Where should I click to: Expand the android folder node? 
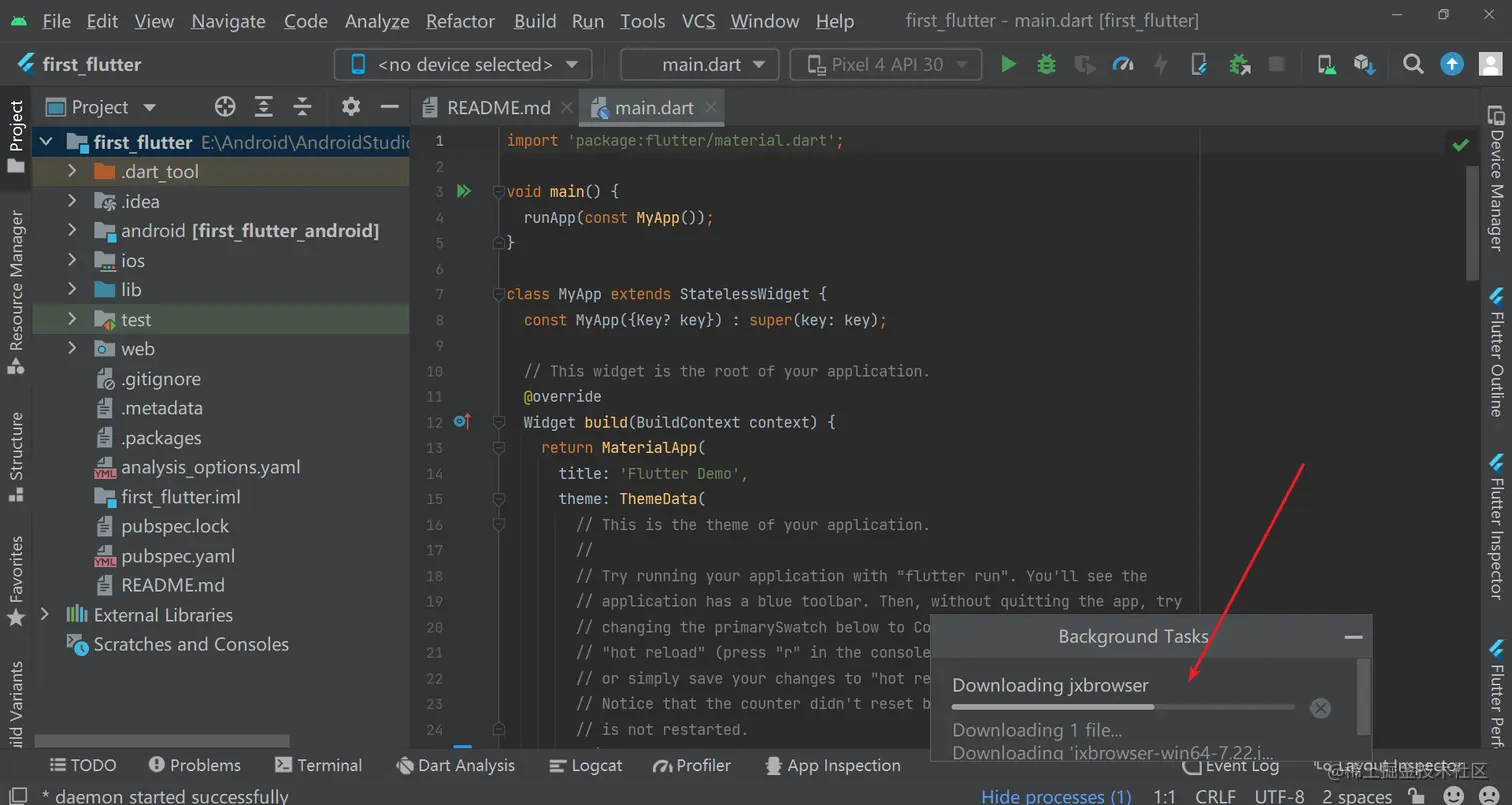tap(72, 231)
